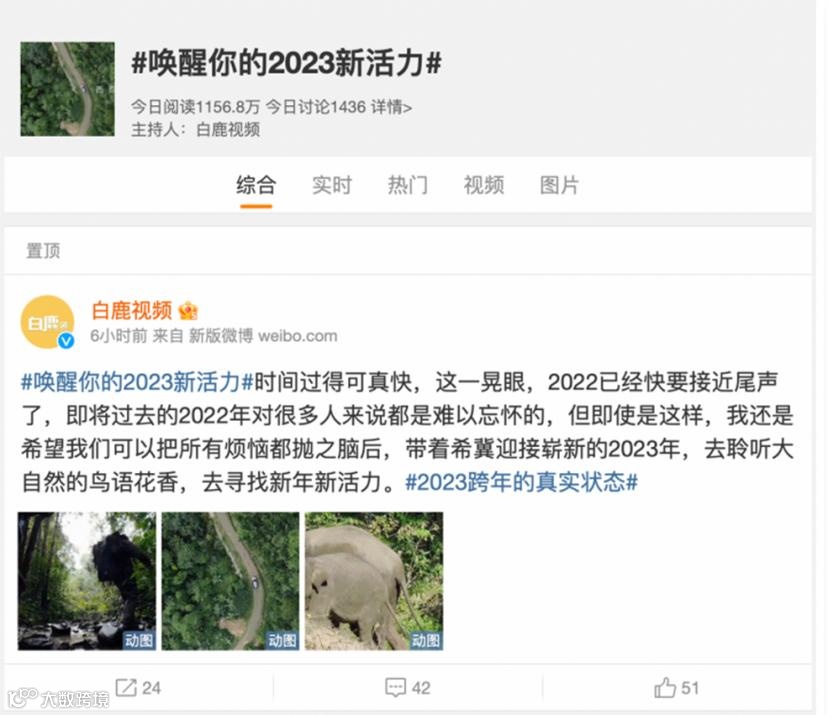This screenshot has width=828, height=715.
Task: Open host 白鹿视频 link in header
Action: (228, 129)
